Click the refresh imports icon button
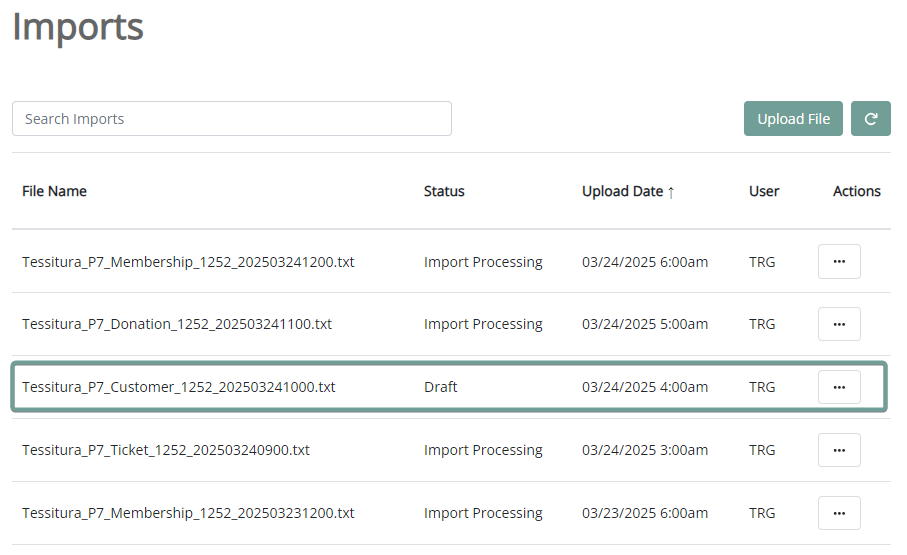The image size is (907, 555). coord(871,119)
